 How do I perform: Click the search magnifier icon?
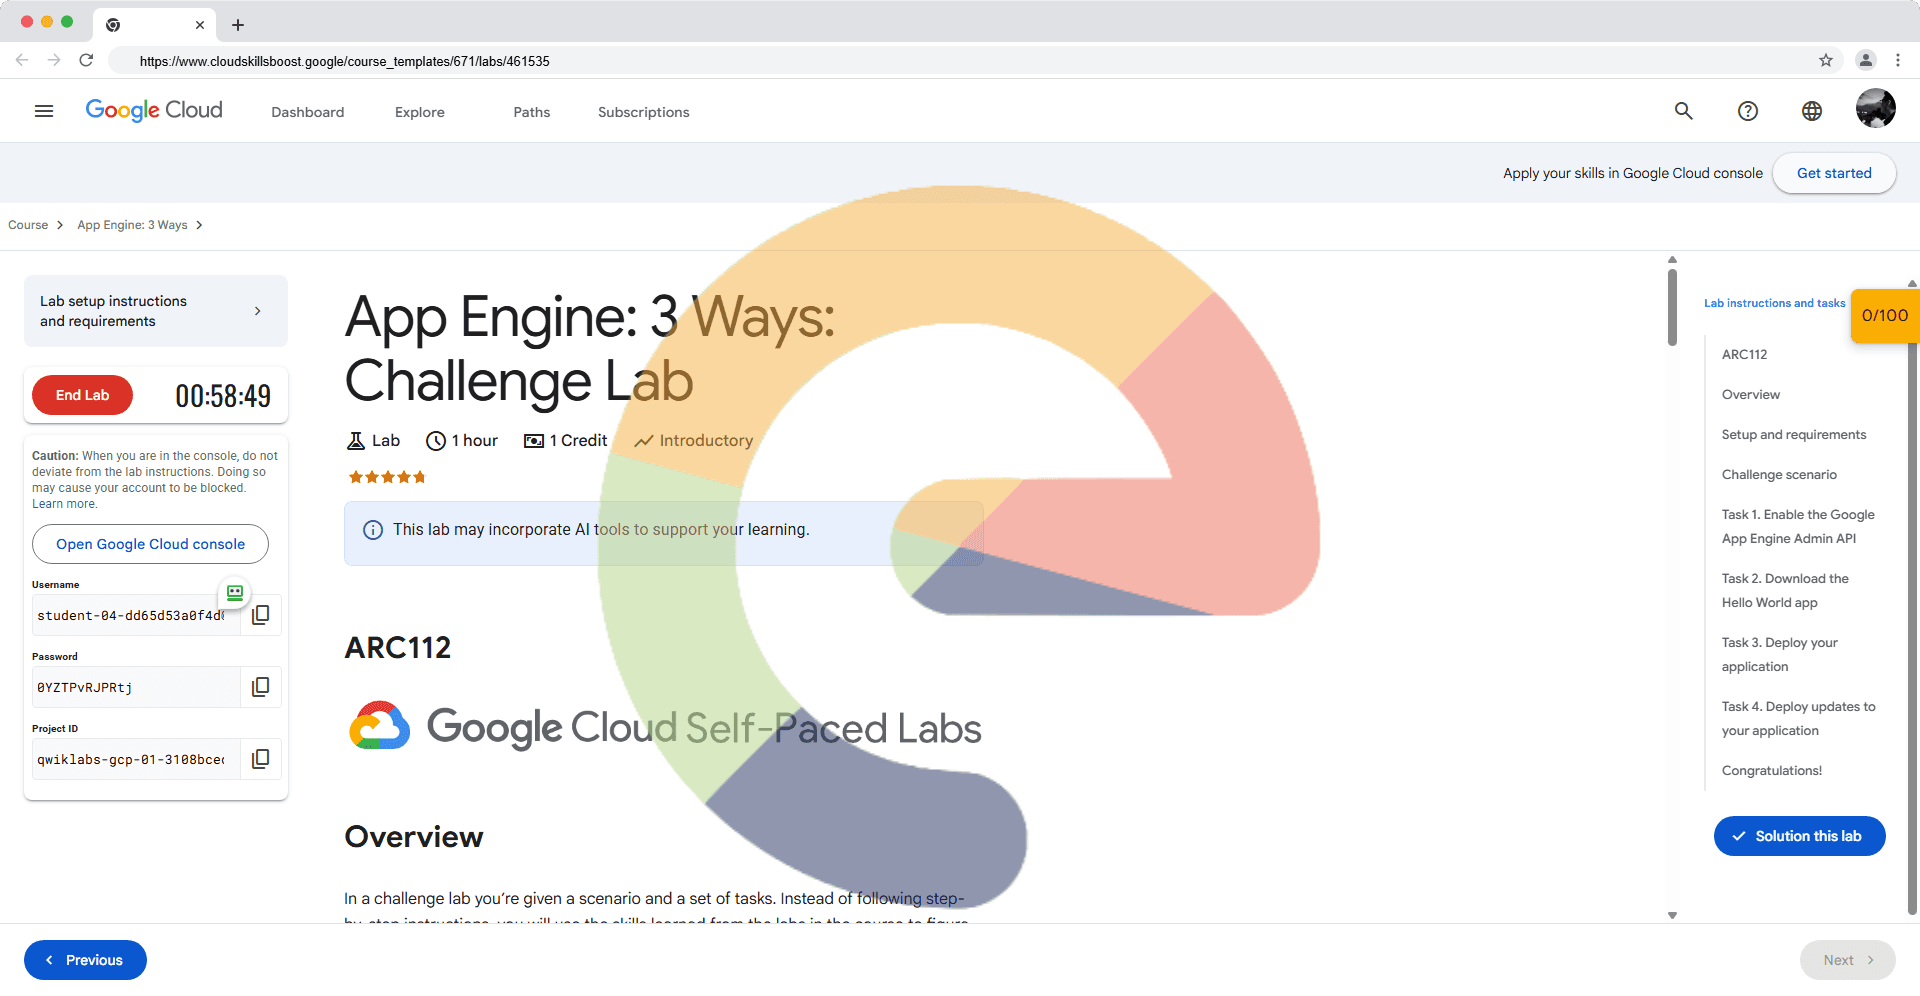click(x=1684, y=111)
